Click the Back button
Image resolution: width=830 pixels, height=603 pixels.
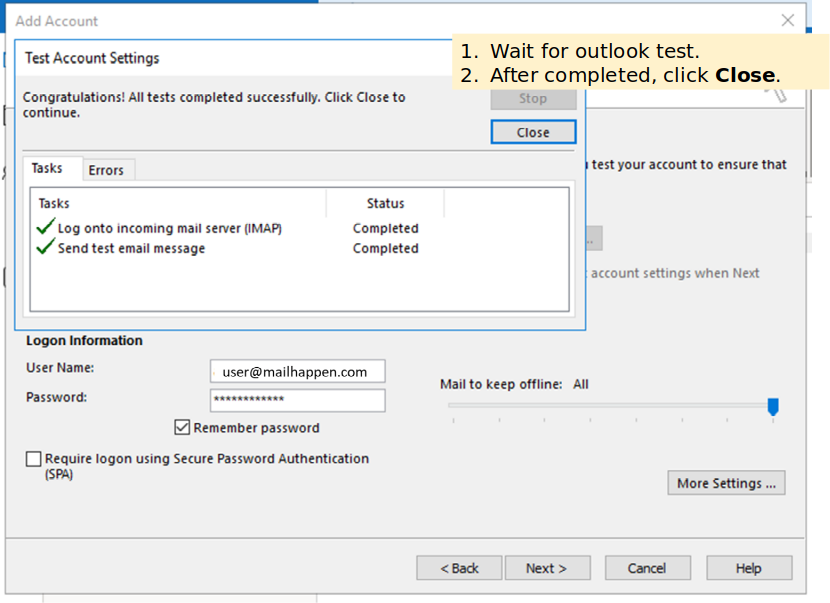tap(459, 568)
